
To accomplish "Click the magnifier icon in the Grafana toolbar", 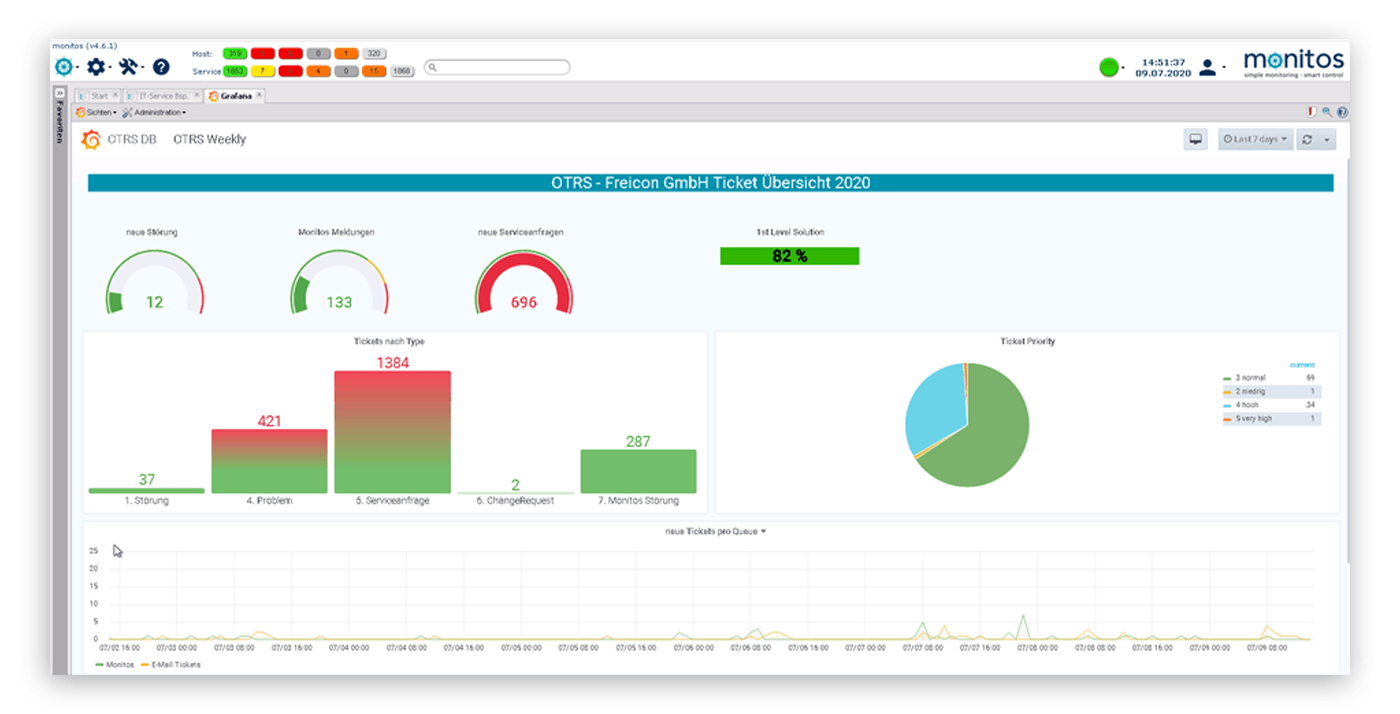I will (x=1327, y=112).
